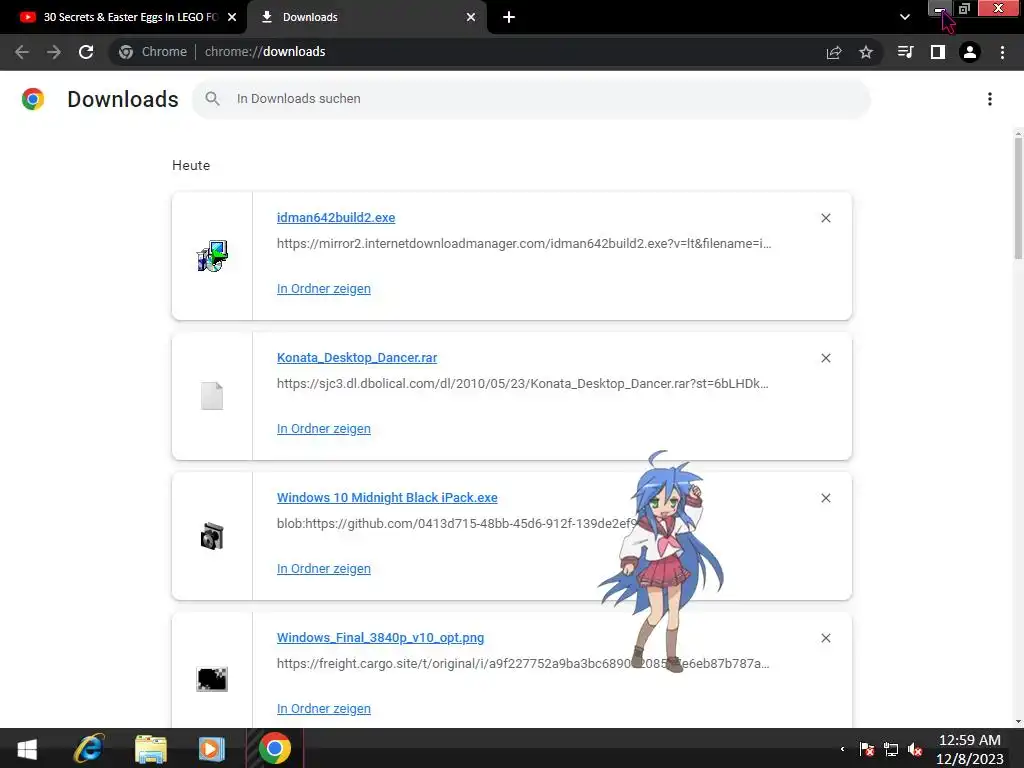
Task: Click the muted volume tray icon
Action: click(x=915, y=749)
